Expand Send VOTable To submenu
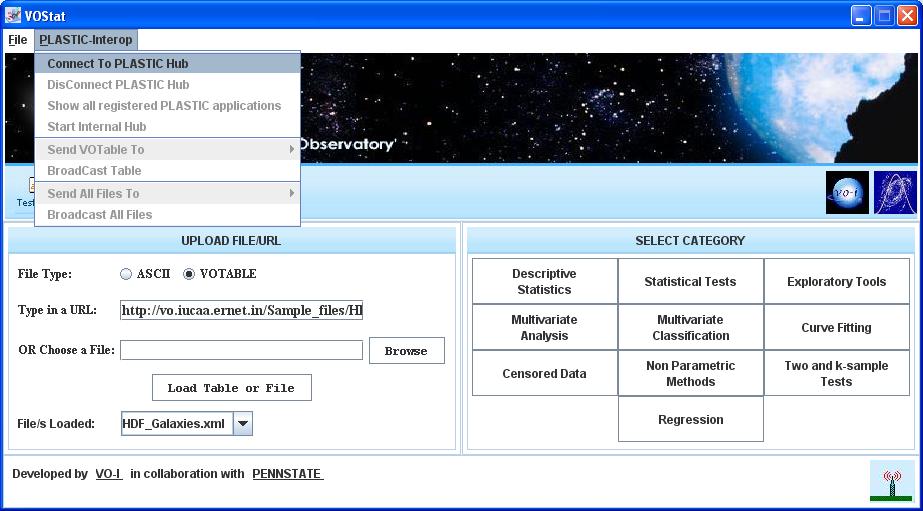 168,150
